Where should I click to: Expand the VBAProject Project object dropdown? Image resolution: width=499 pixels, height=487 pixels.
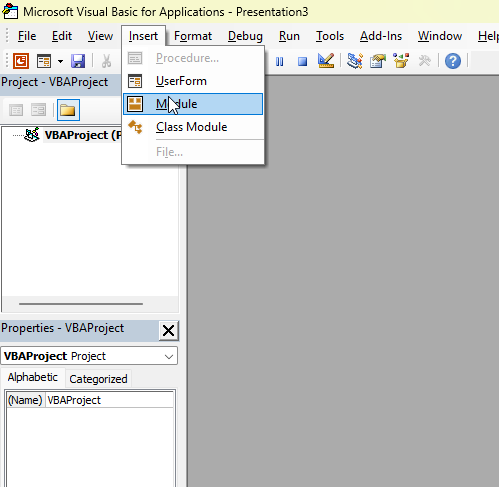tap(169, 357)
